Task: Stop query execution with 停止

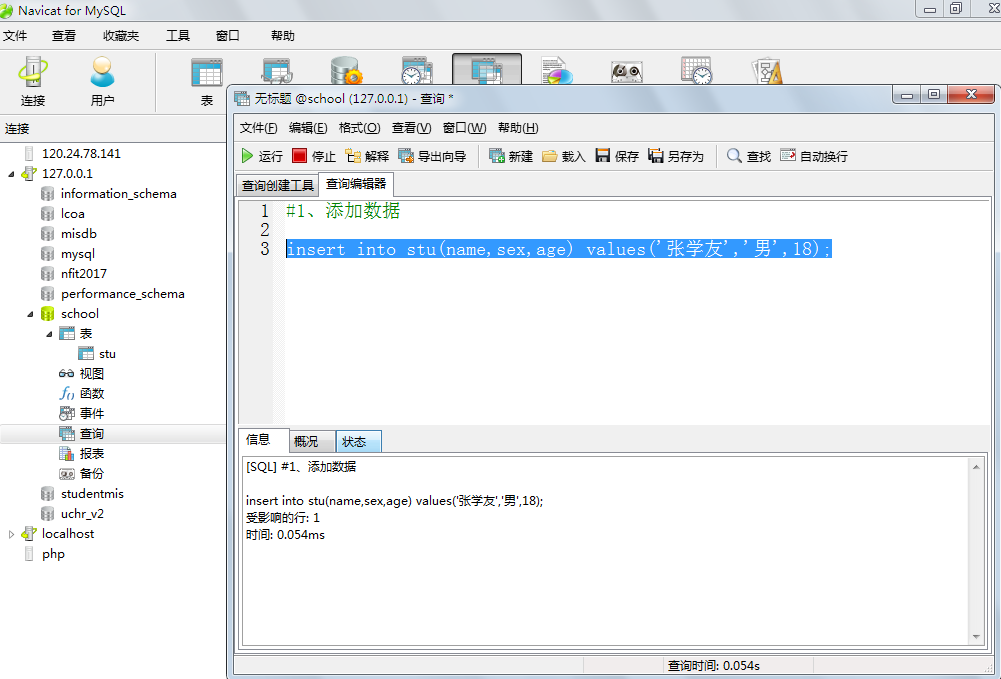Action: pyautogui.click(x=313, y=156)
